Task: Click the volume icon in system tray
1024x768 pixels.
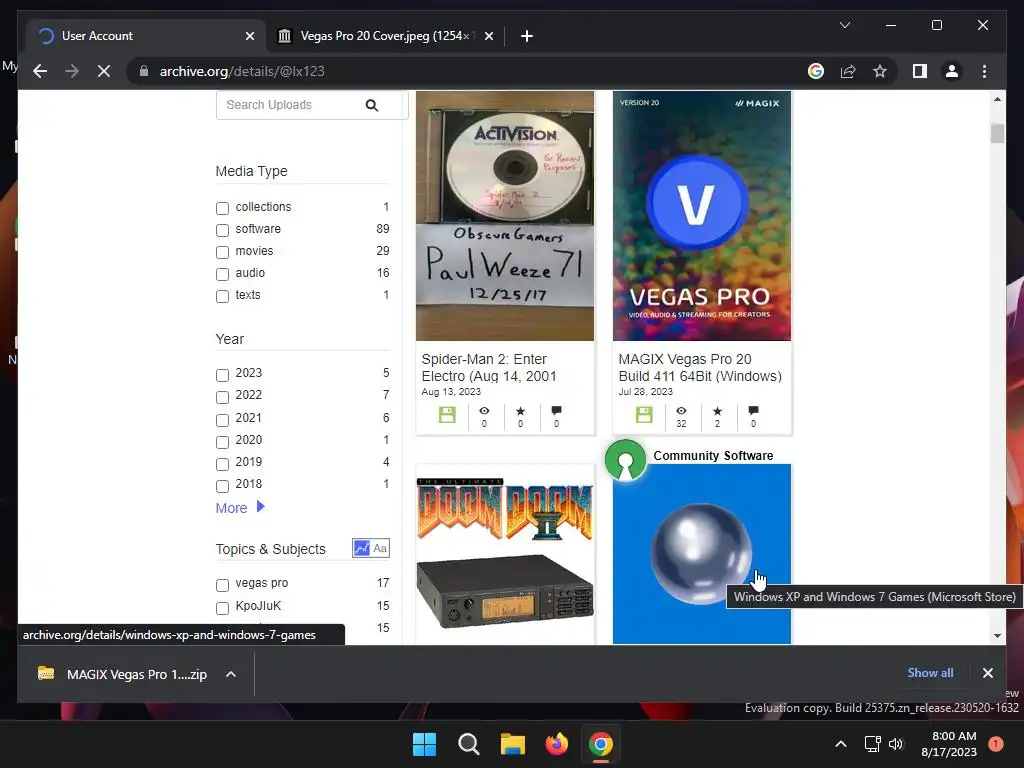Action: point(896,744)
